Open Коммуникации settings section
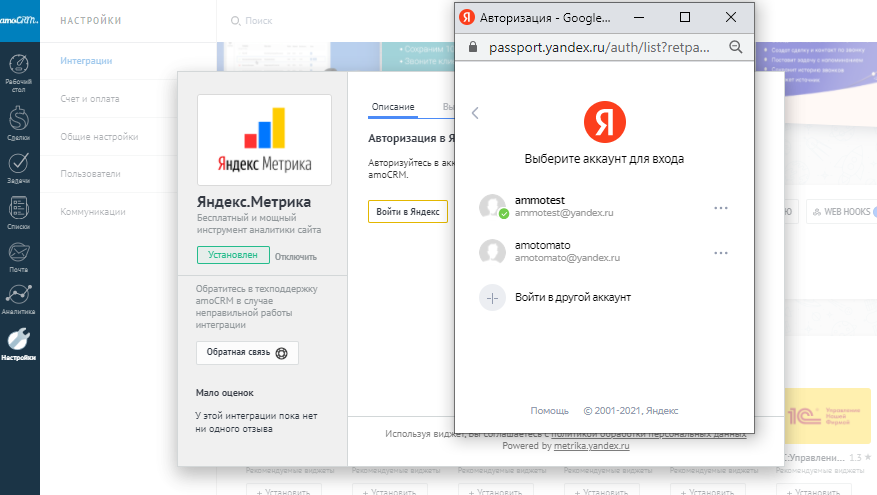 93,212
